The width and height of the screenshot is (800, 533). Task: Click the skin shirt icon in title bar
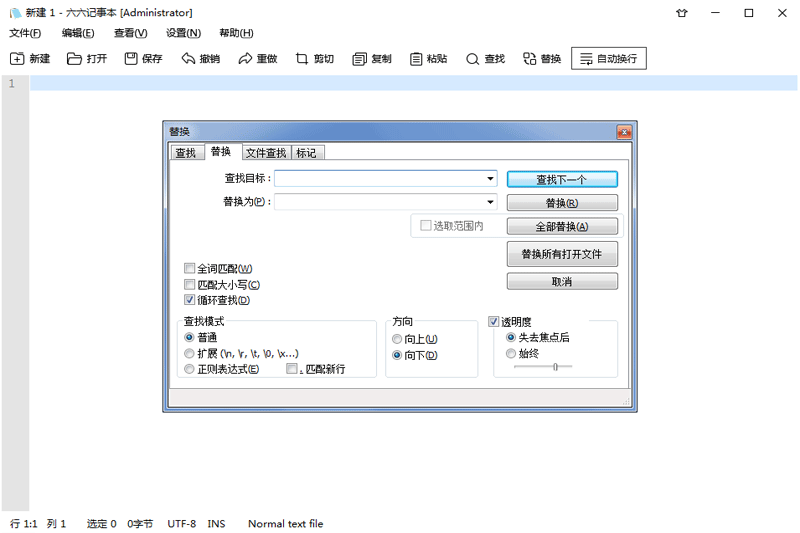click(682, 13)
